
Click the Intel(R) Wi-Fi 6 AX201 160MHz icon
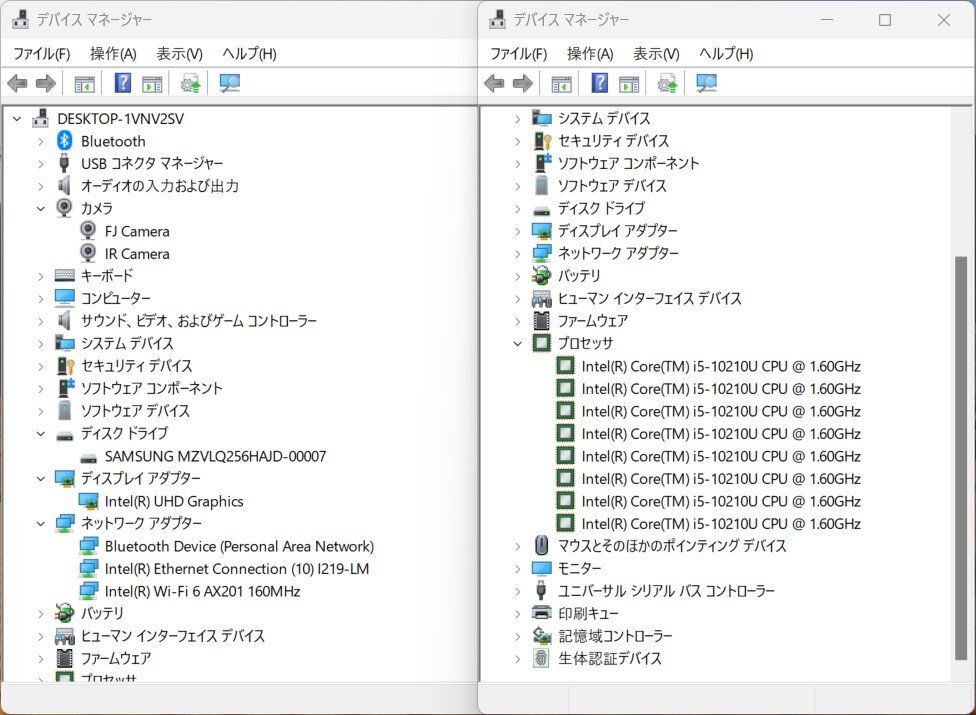(x=88, y=591)
